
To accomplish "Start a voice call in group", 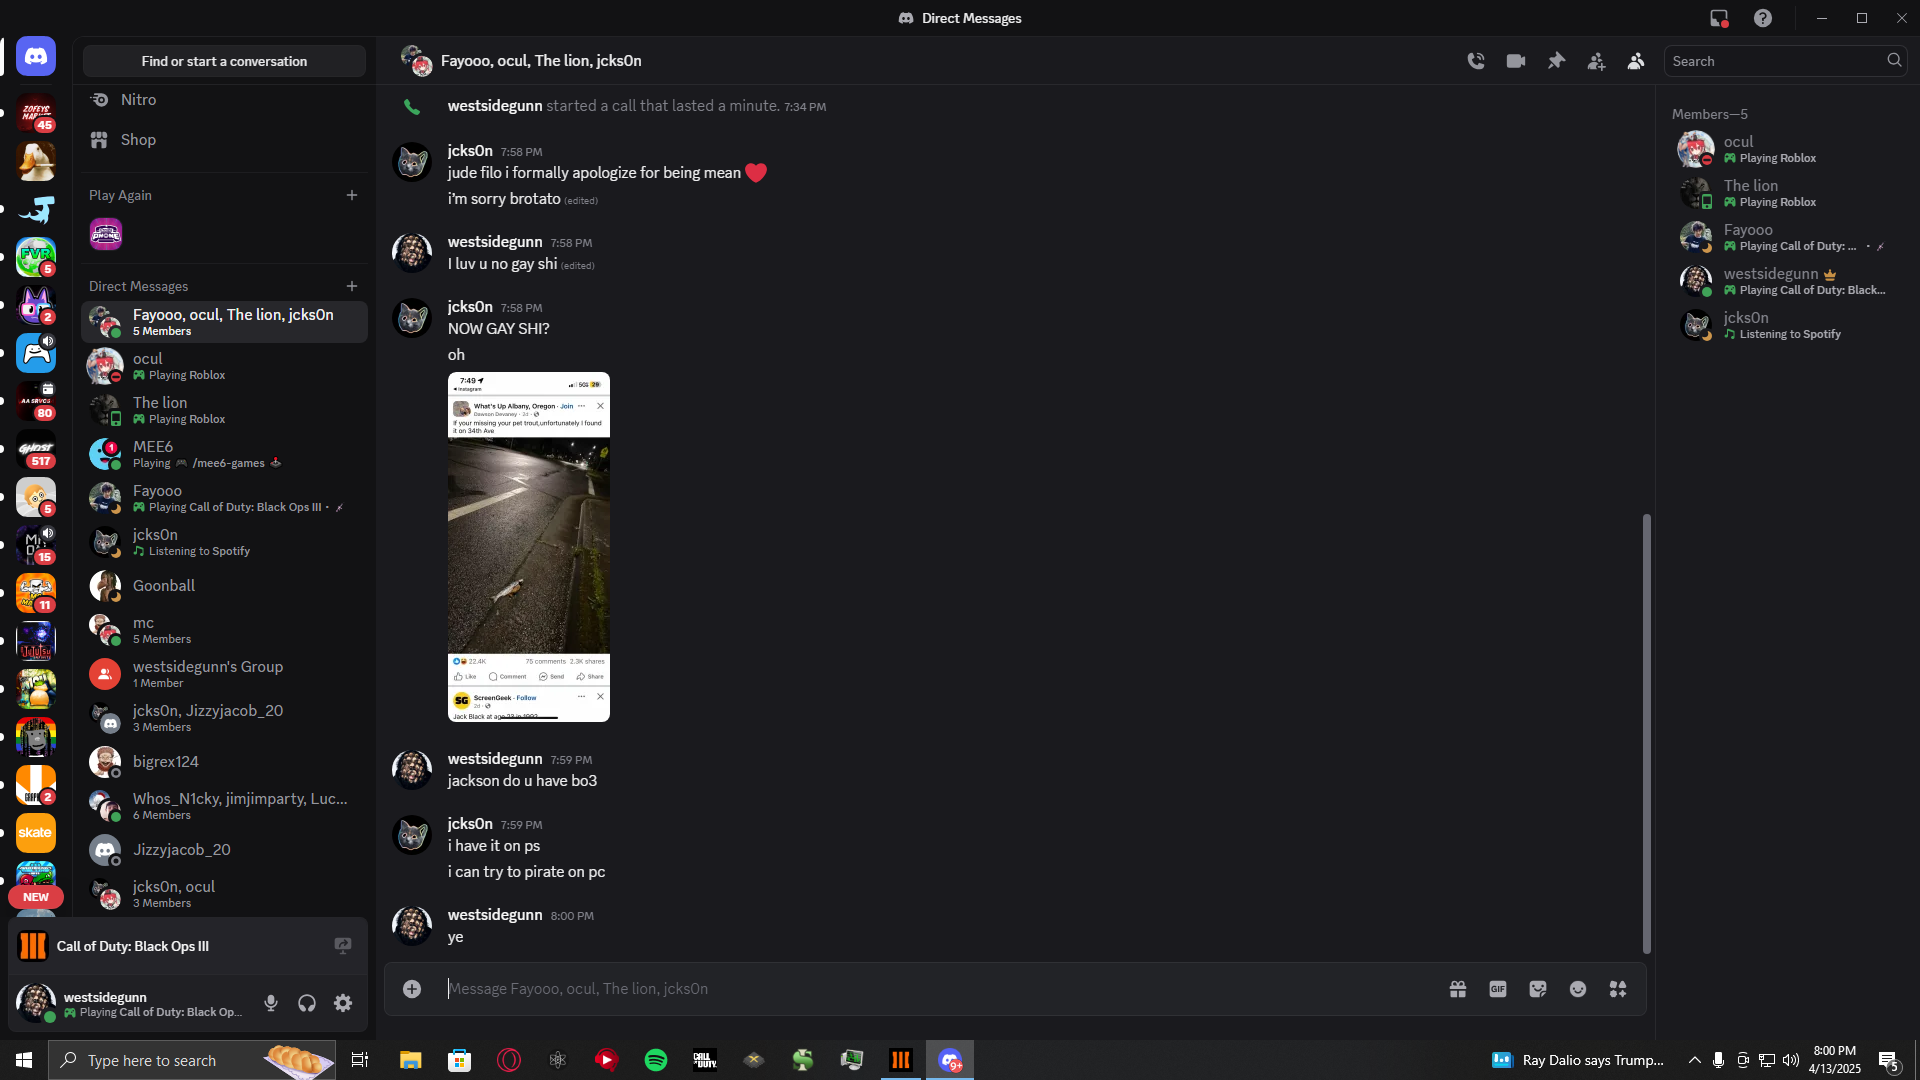I will [1476, 61].
